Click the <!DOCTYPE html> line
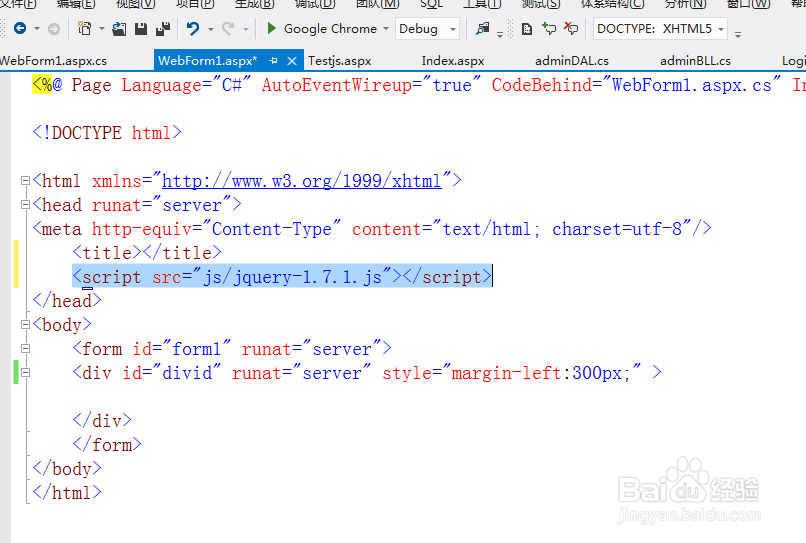806x543 pixels. point(107,133)
